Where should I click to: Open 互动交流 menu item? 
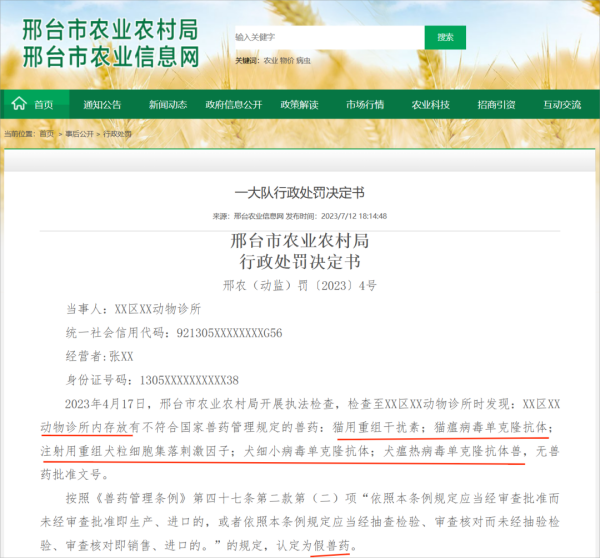562,104
